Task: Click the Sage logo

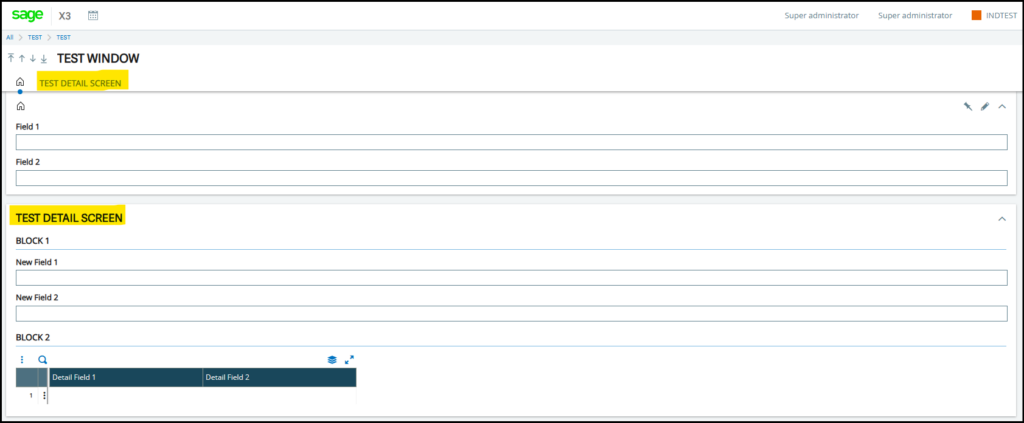Action: point(27,15)
